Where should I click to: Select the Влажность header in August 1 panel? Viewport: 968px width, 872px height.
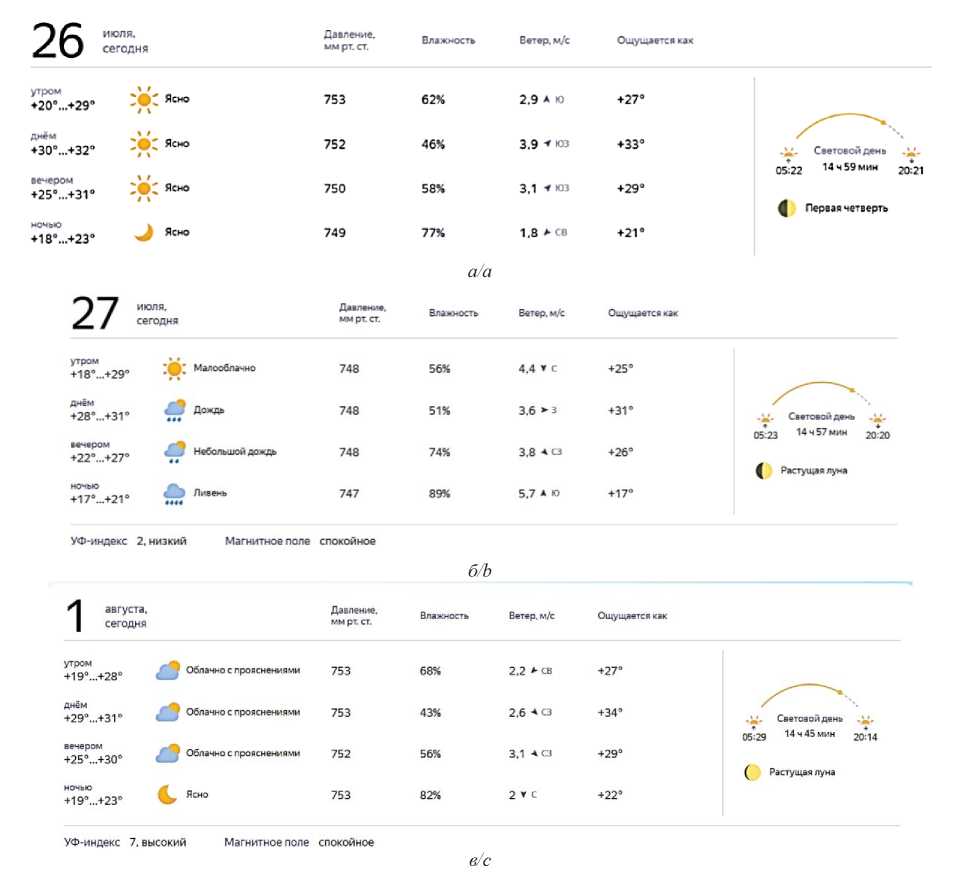444,616
